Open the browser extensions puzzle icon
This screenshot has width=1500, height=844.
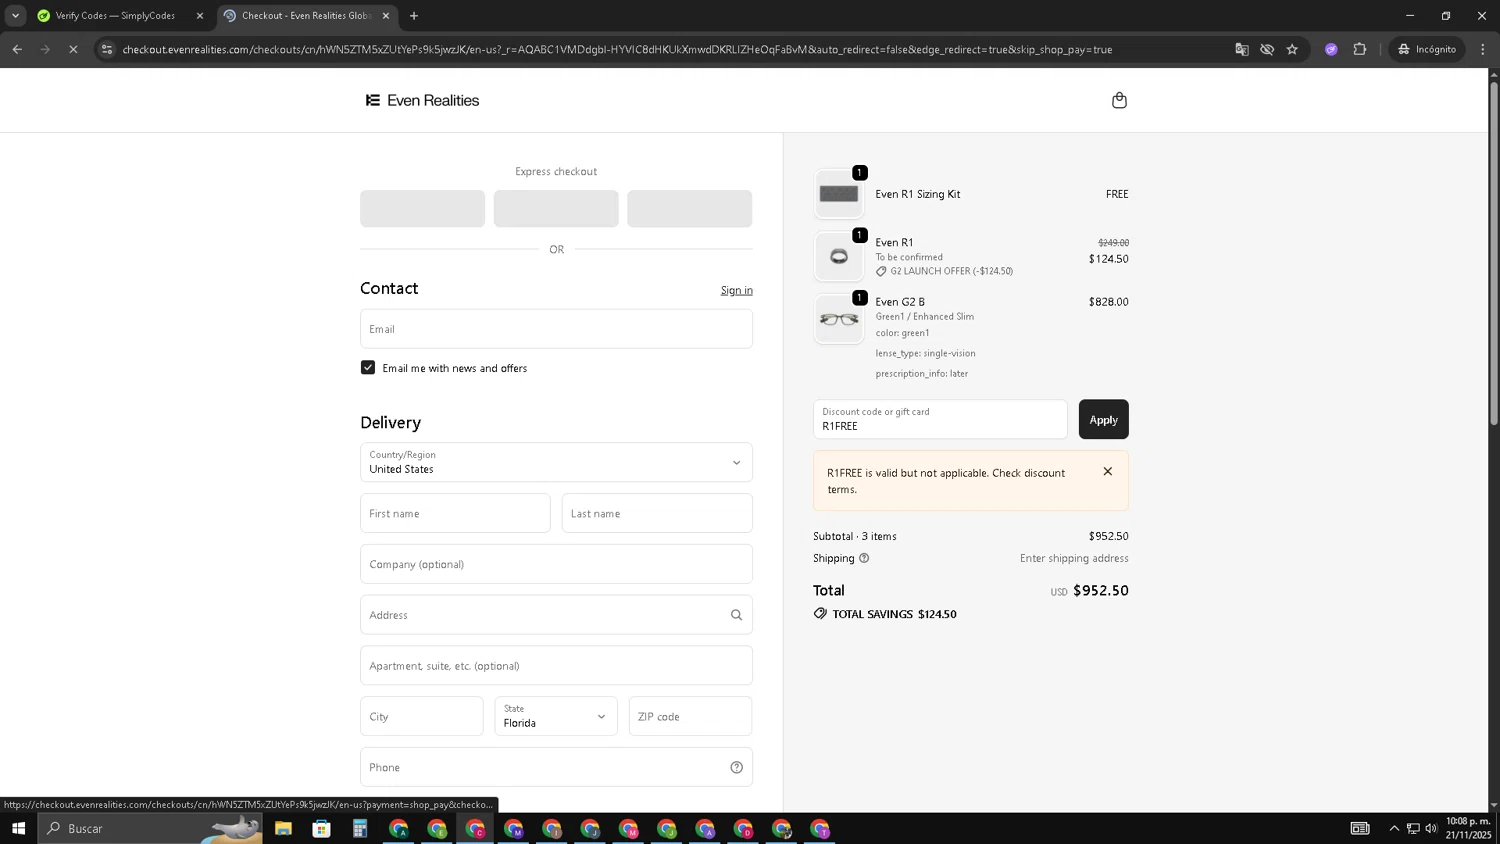tap(1359, 49)
